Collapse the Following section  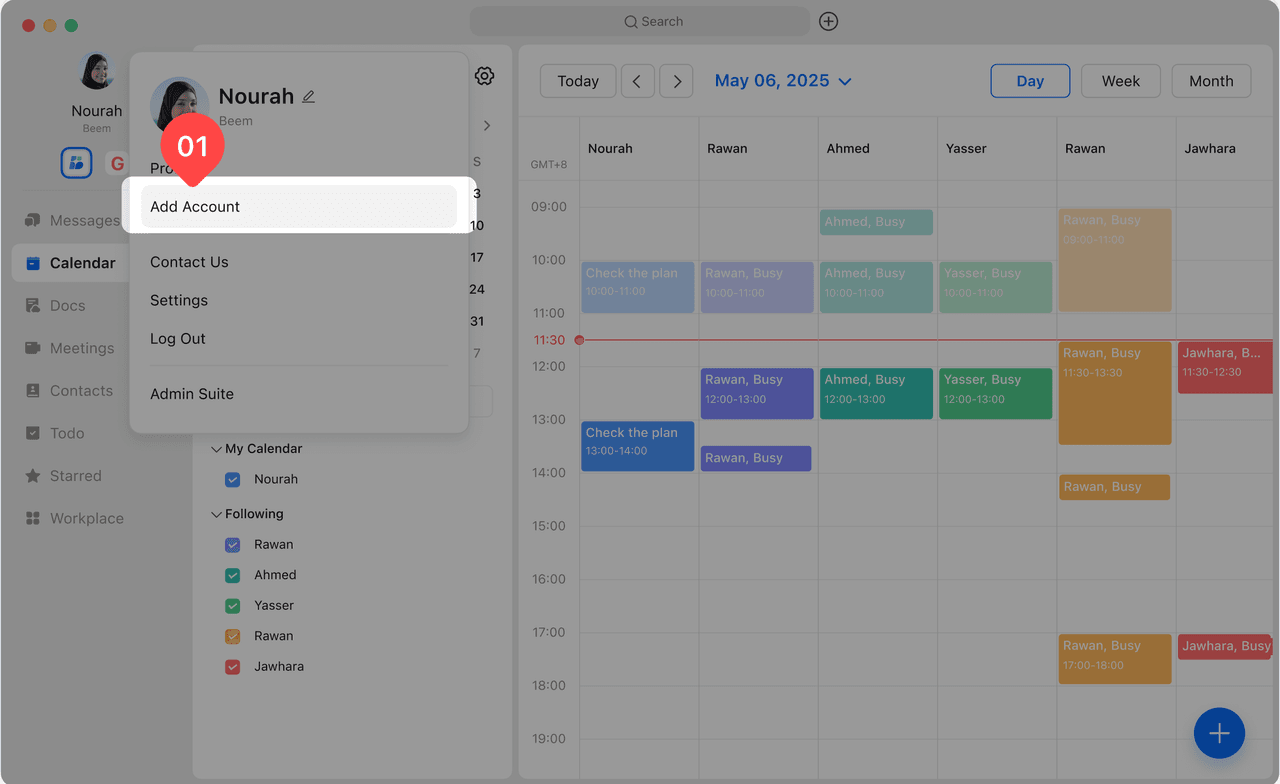click(x=216, y=514)
